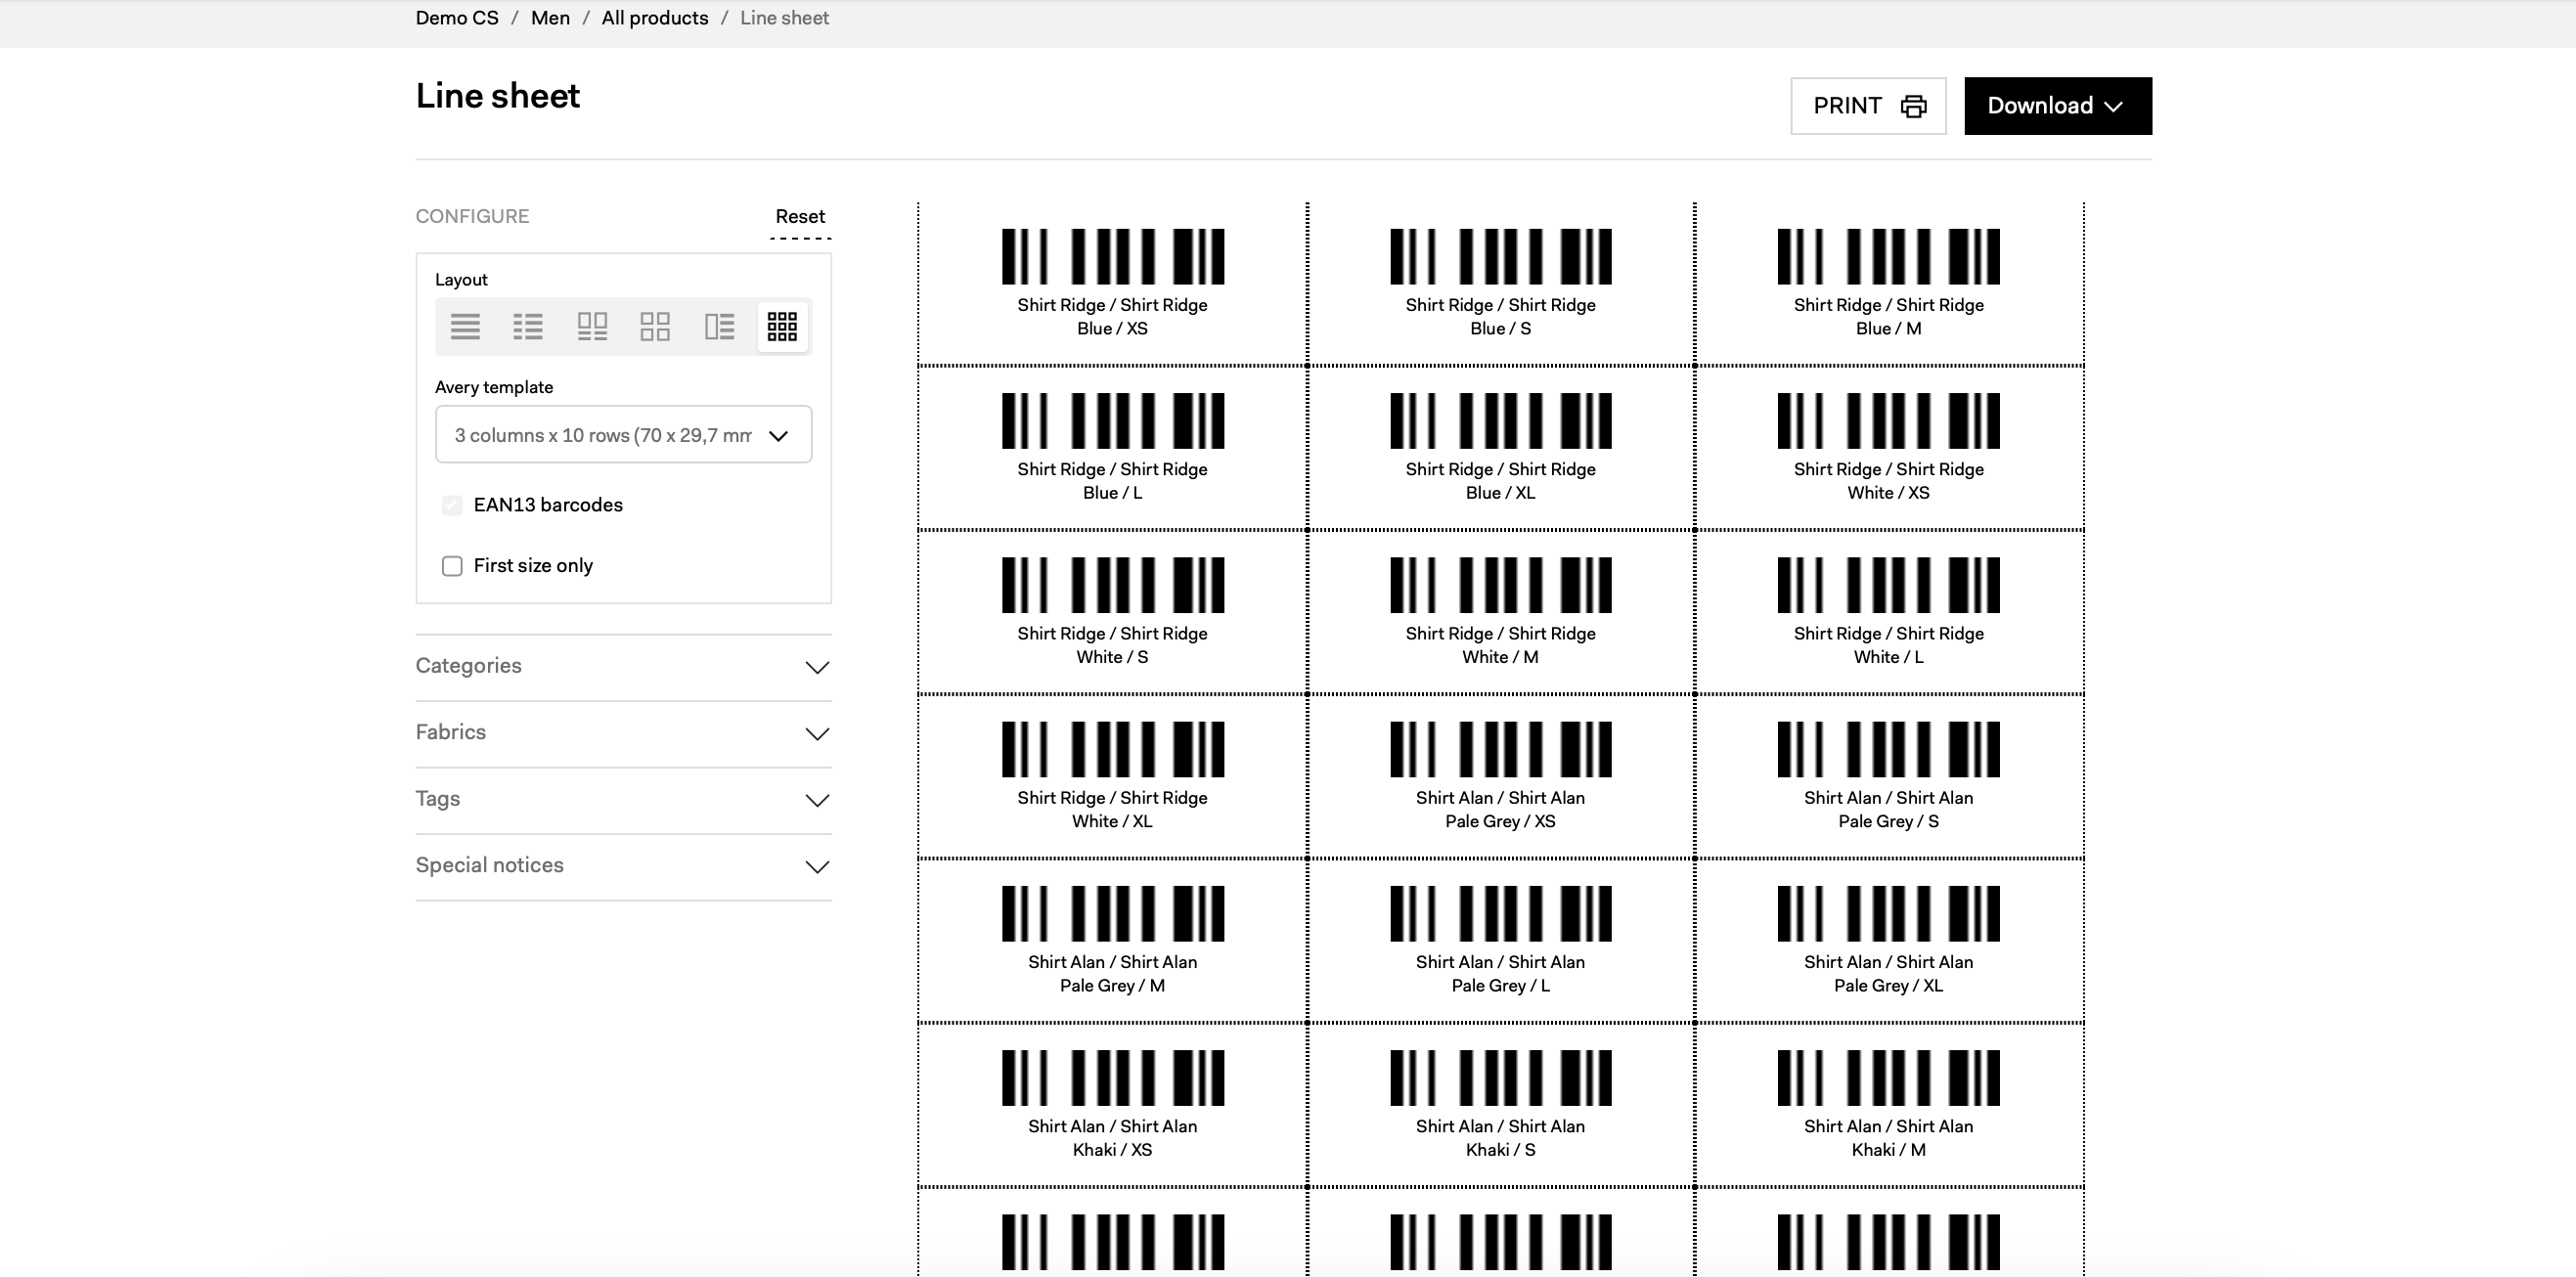Viewport: 2576px width, 1277px height.
Task: Click the printer icon on Print button
Action: point(1913,106)
